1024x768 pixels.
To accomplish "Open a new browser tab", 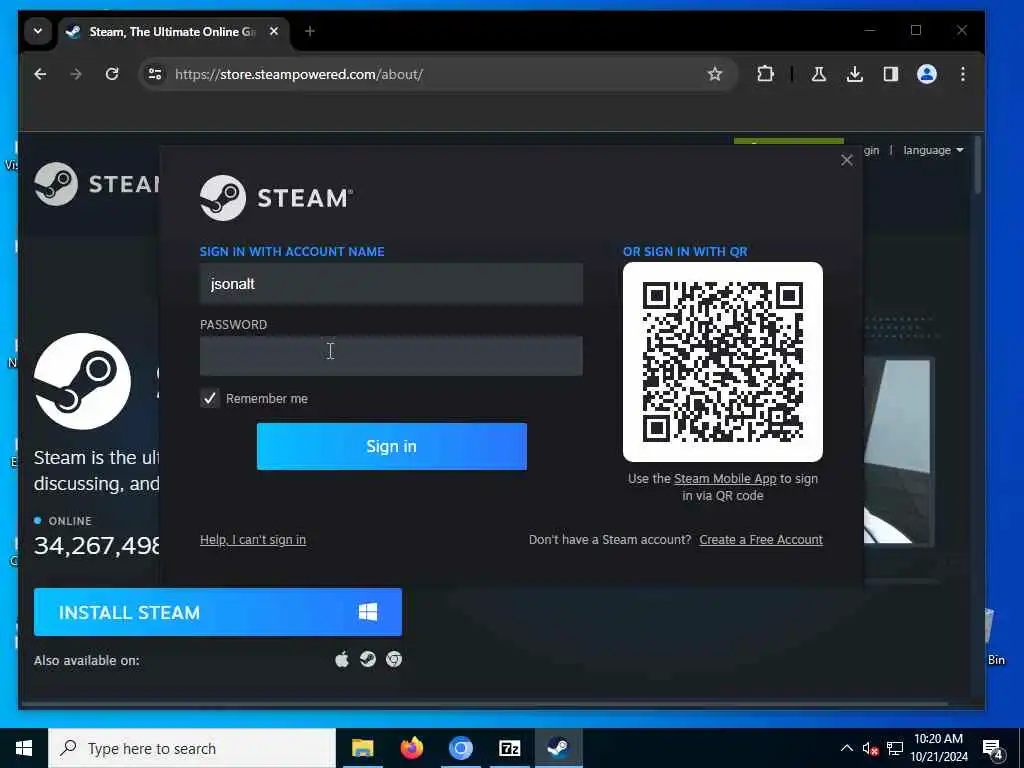I will 310,31.
